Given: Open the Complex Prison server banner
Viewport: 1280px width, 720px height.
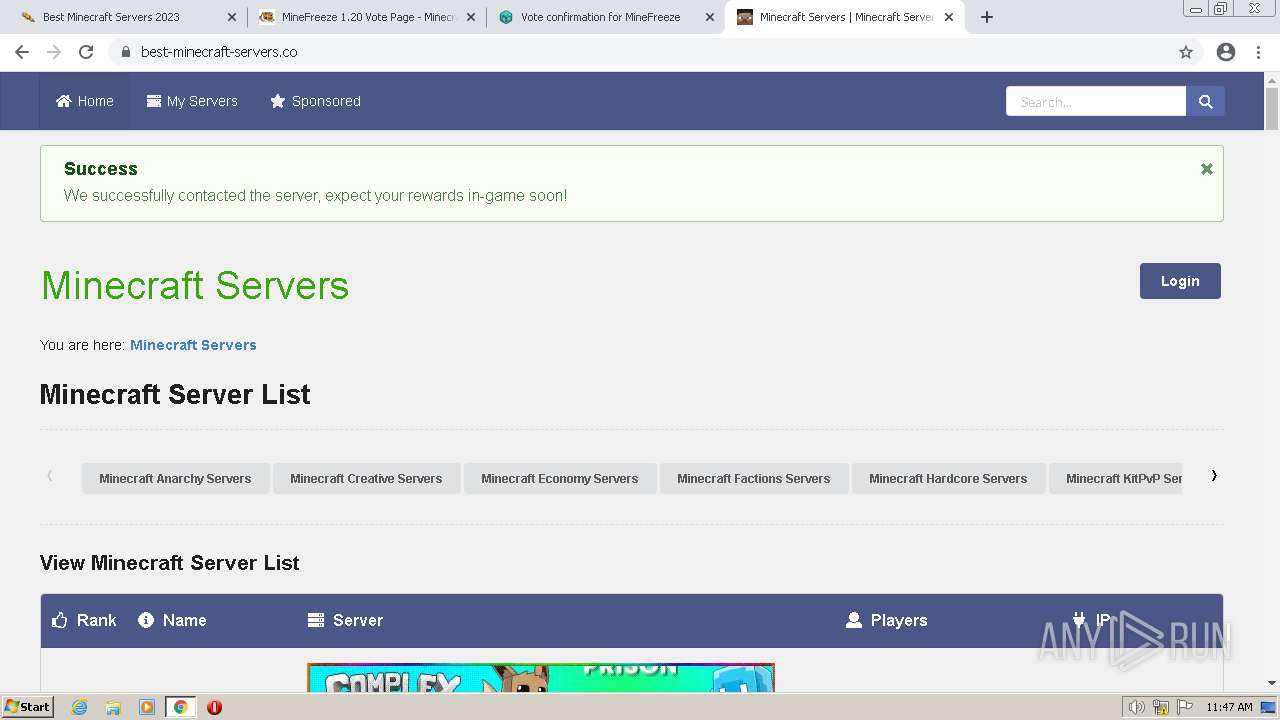Looking at the screenshot, I should pos(541,677).
